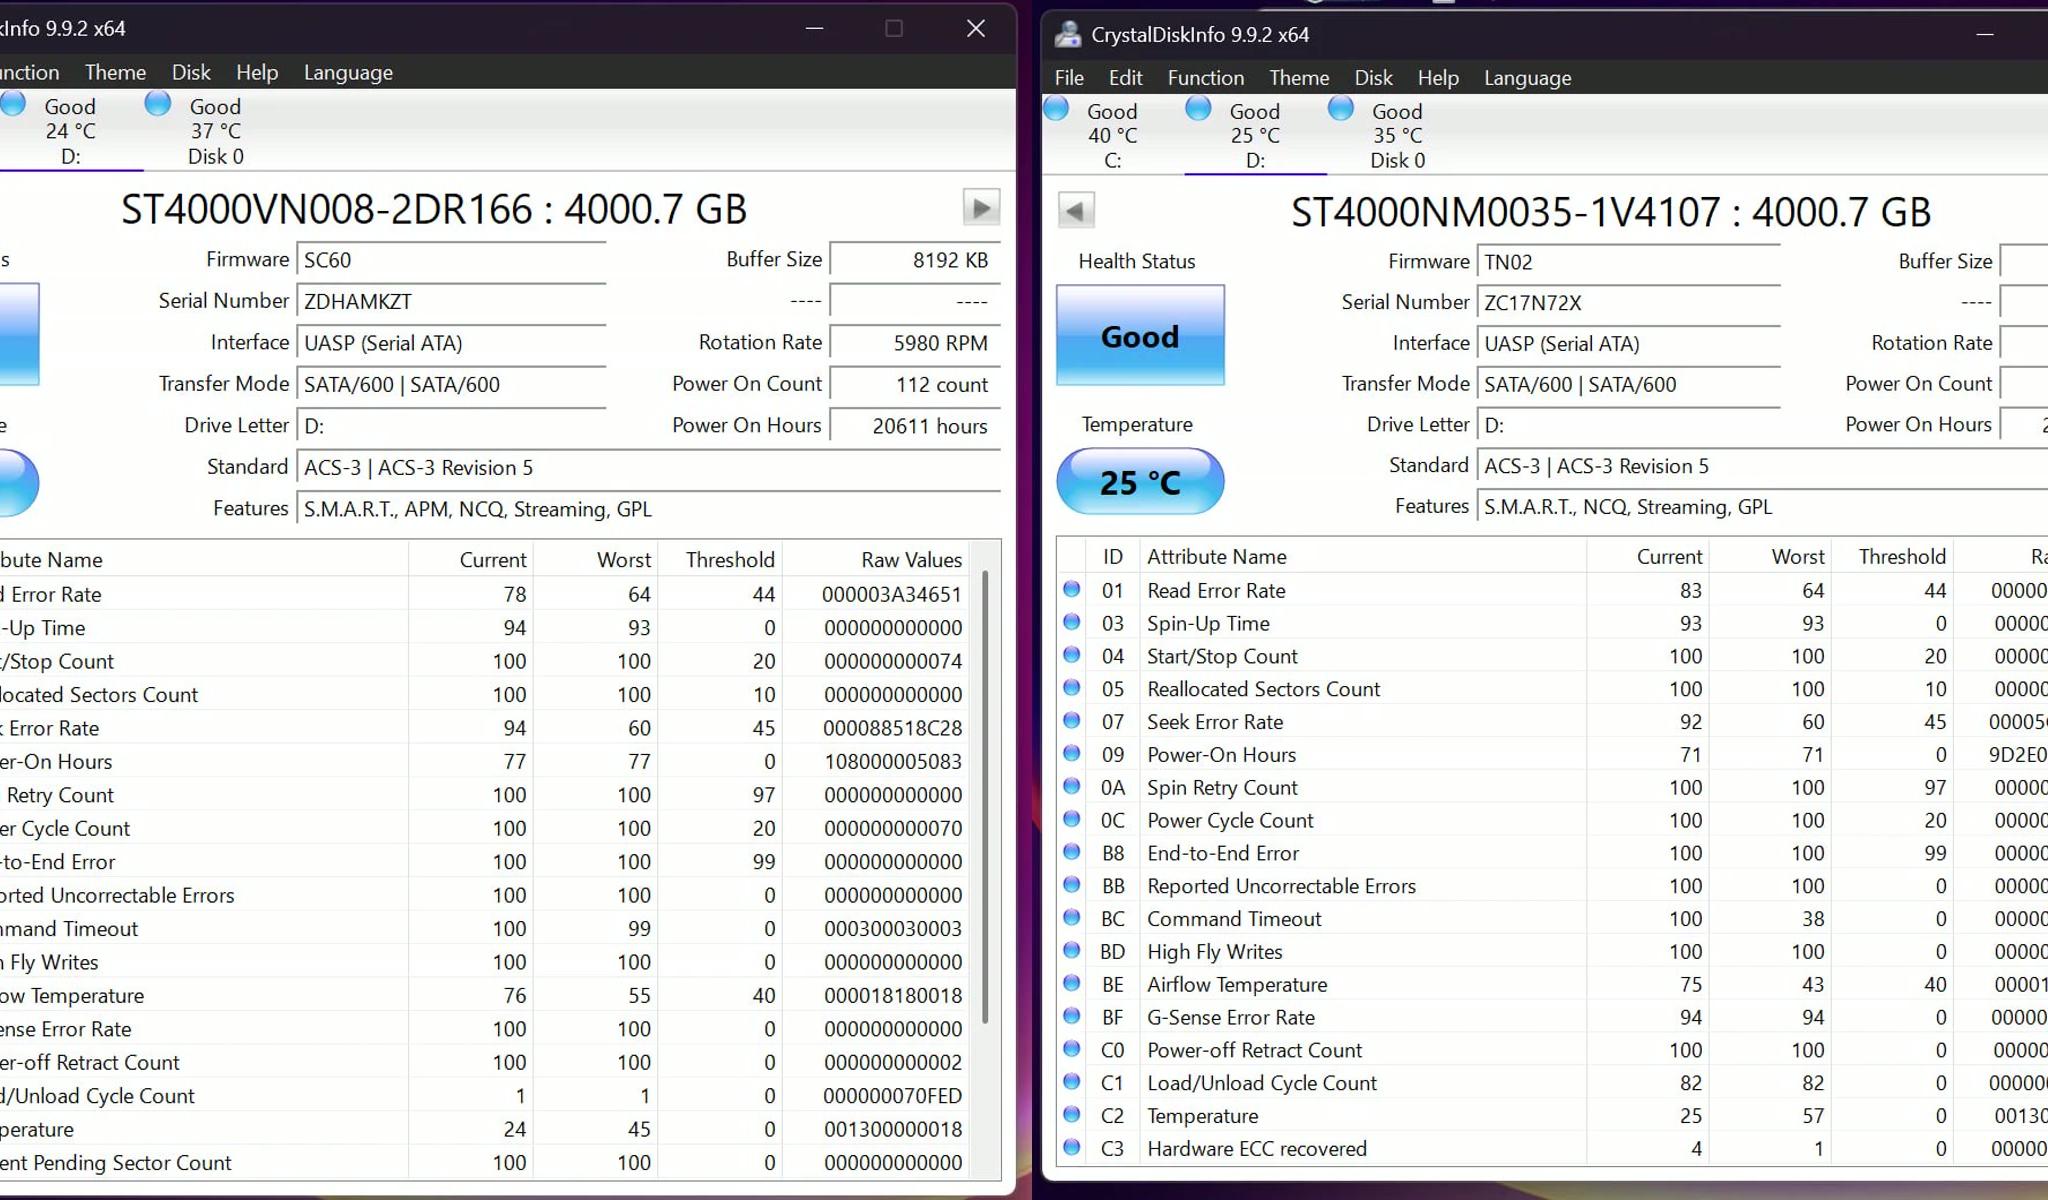The height and width of the screenshot is (1200, 2048).
Task: Click Rotation Rate value 5980 RPM
Action: (x=915, y=343)
